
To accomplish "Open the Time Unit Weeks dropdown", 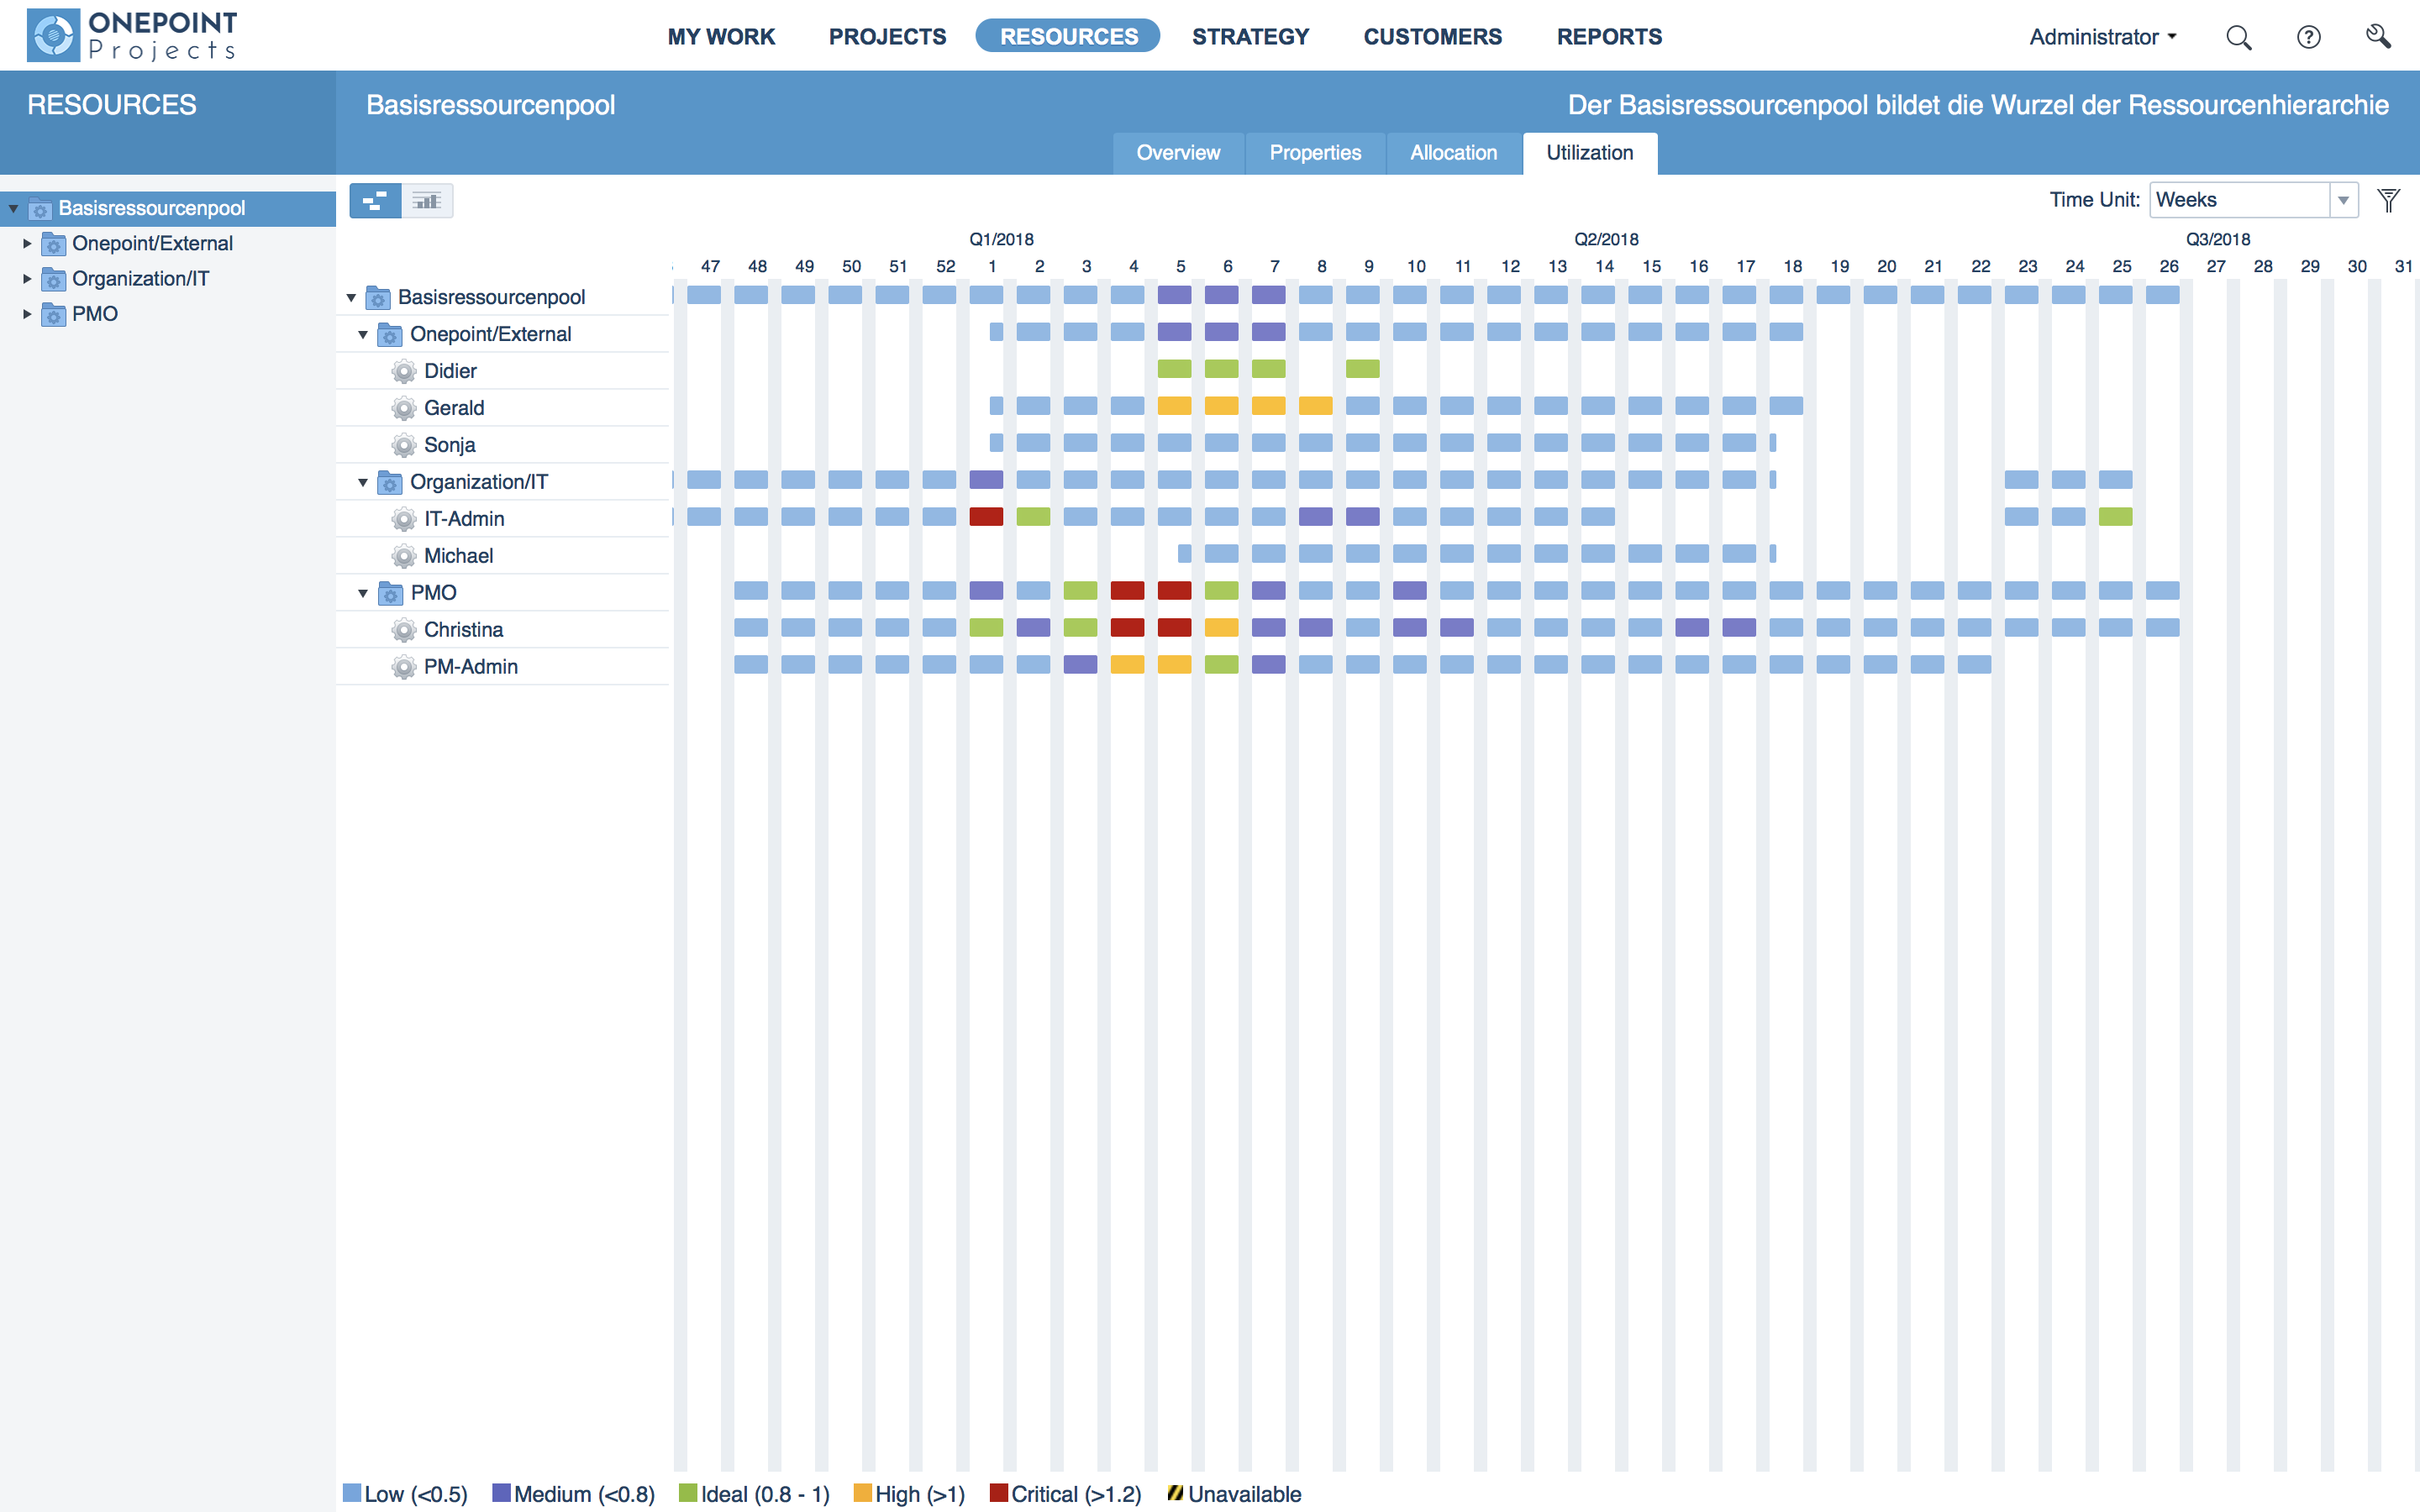I will point(2343,201).
